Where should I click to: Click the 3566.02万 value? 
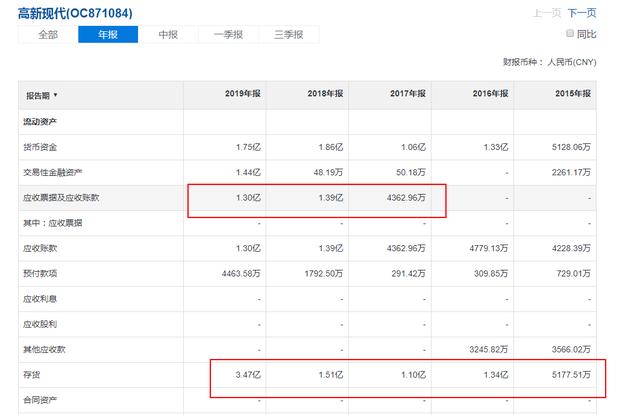(571, 349)
